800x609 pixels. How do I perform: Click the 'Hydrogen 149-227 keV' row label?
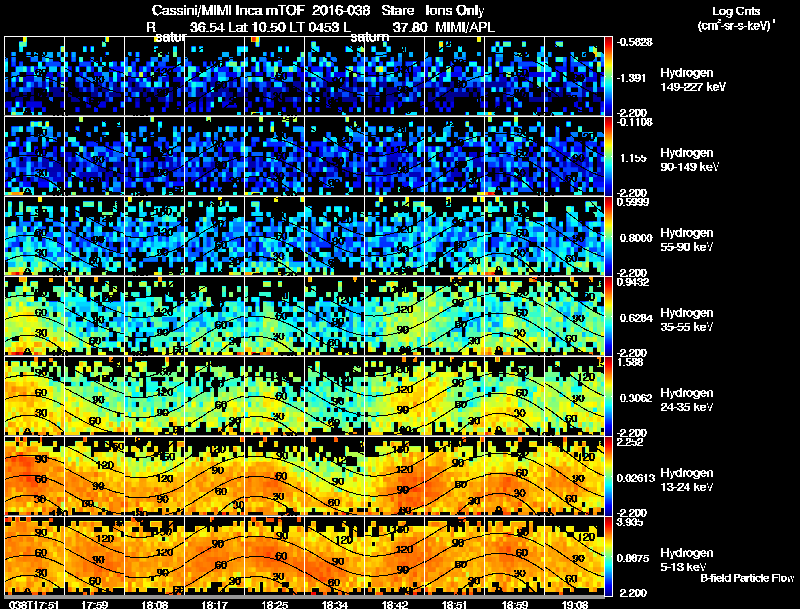(692, 80)
